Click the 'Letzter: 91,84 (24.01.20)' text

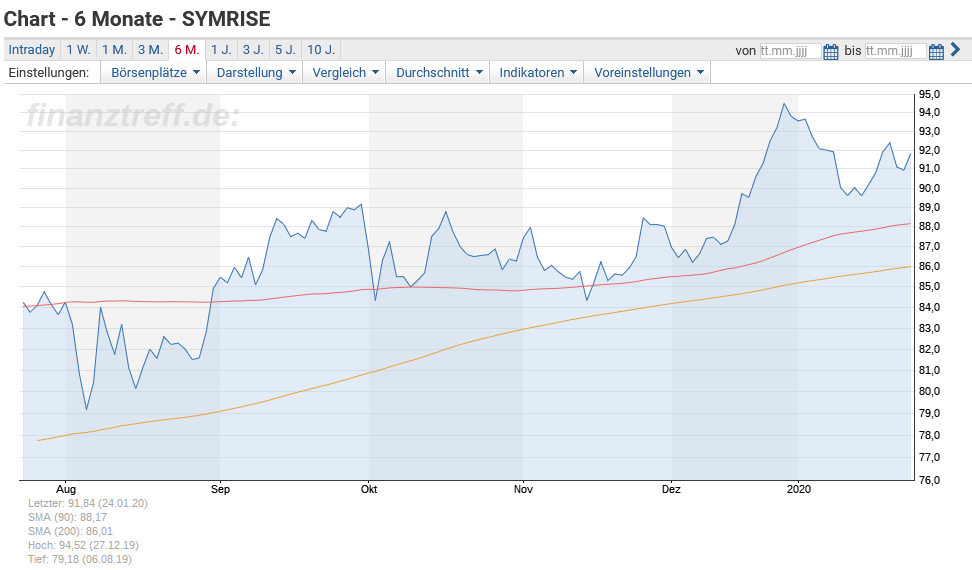coord(88,503)
